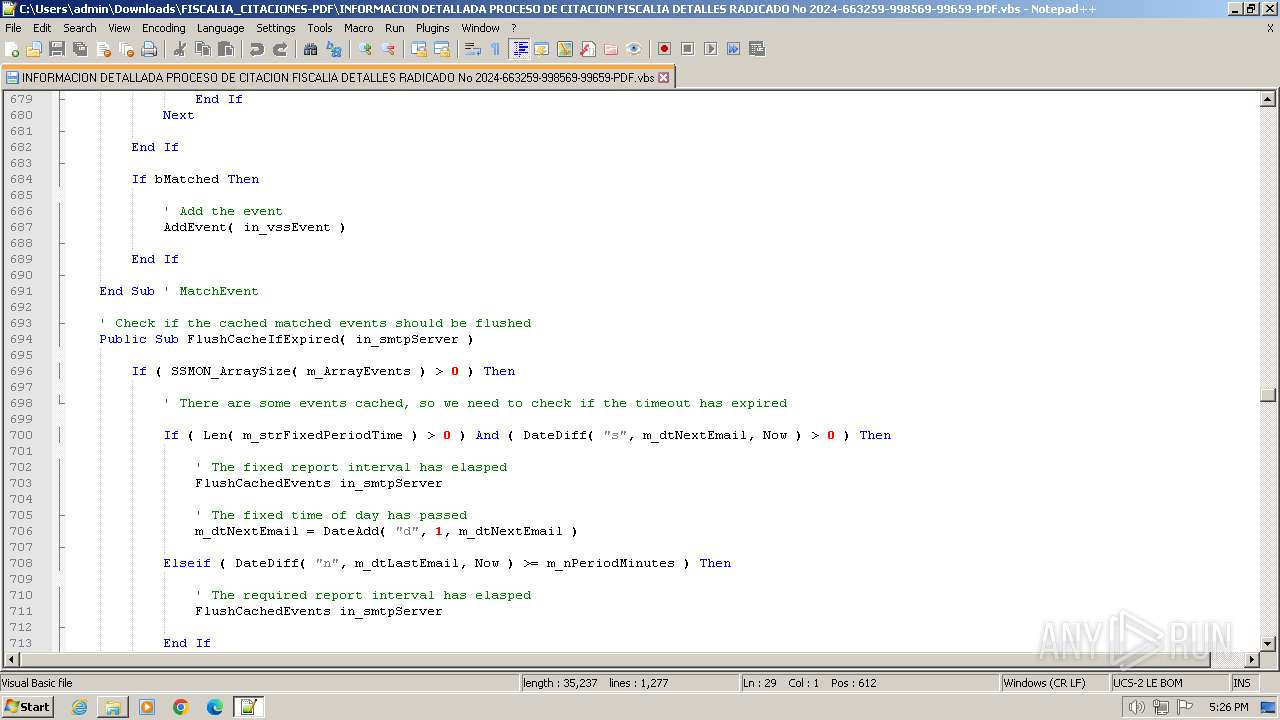This screenshot has width=1280, height=720.
Task: Open the View menu
Action: [x=119, y=28]
